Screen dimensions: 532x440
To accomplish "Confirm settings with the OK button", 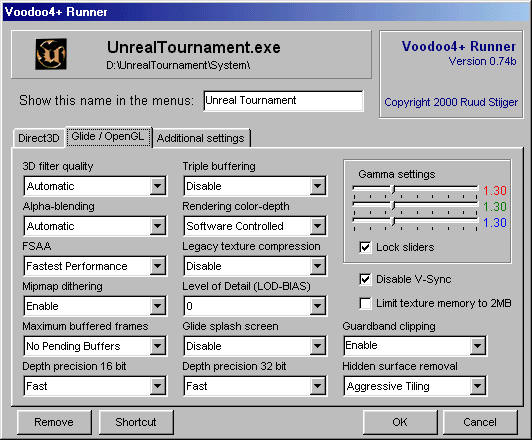I will (x=400, y=422).
